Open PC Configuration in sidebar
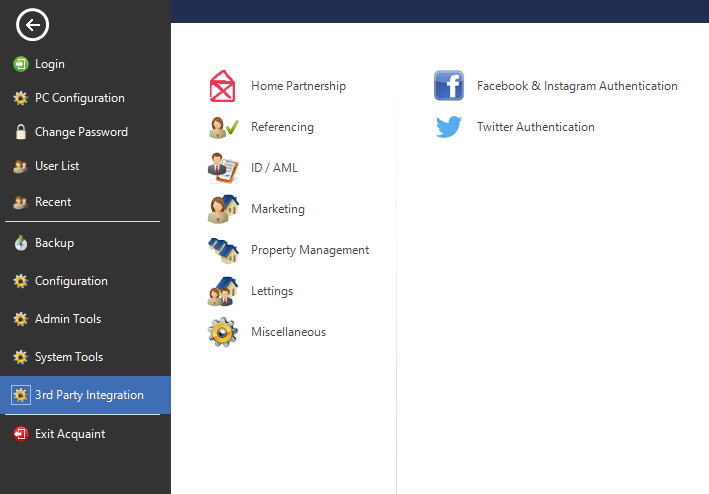This screenshot has height=494, width=709. click(79, 98)
